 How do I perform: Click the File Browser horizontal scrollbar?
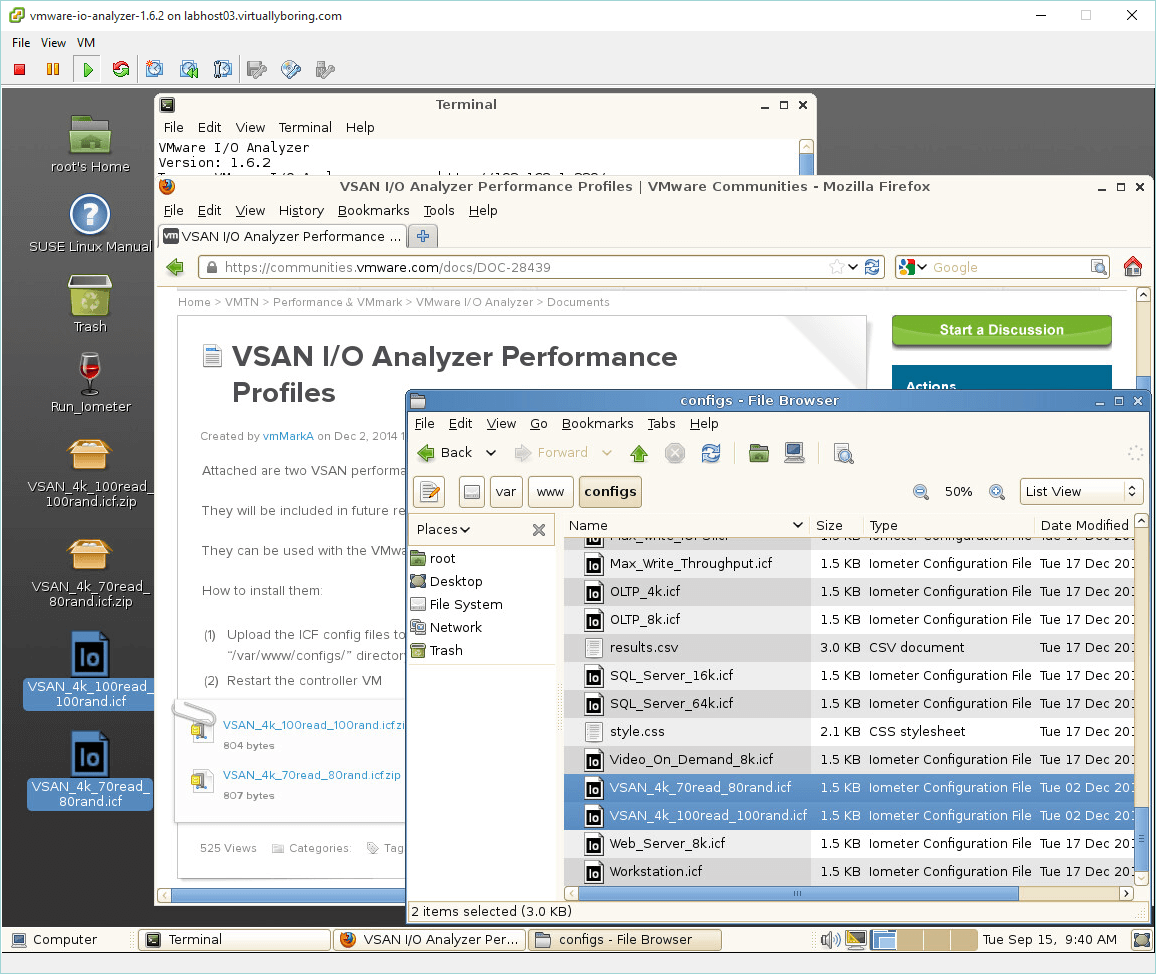798,893
